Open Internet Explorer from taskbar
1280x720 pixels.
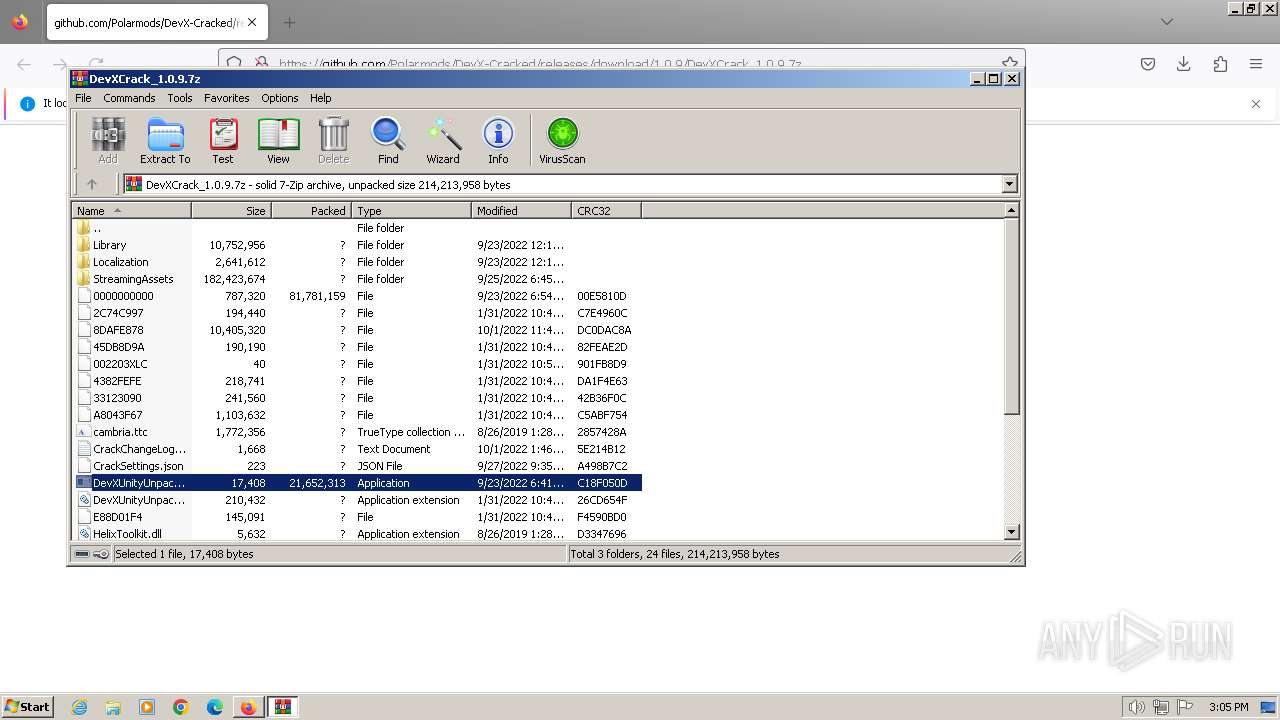point(80,707)
